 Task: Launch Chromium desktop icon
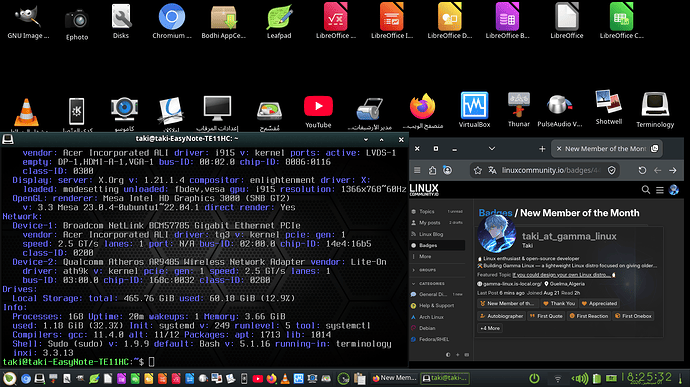(172, 21)
